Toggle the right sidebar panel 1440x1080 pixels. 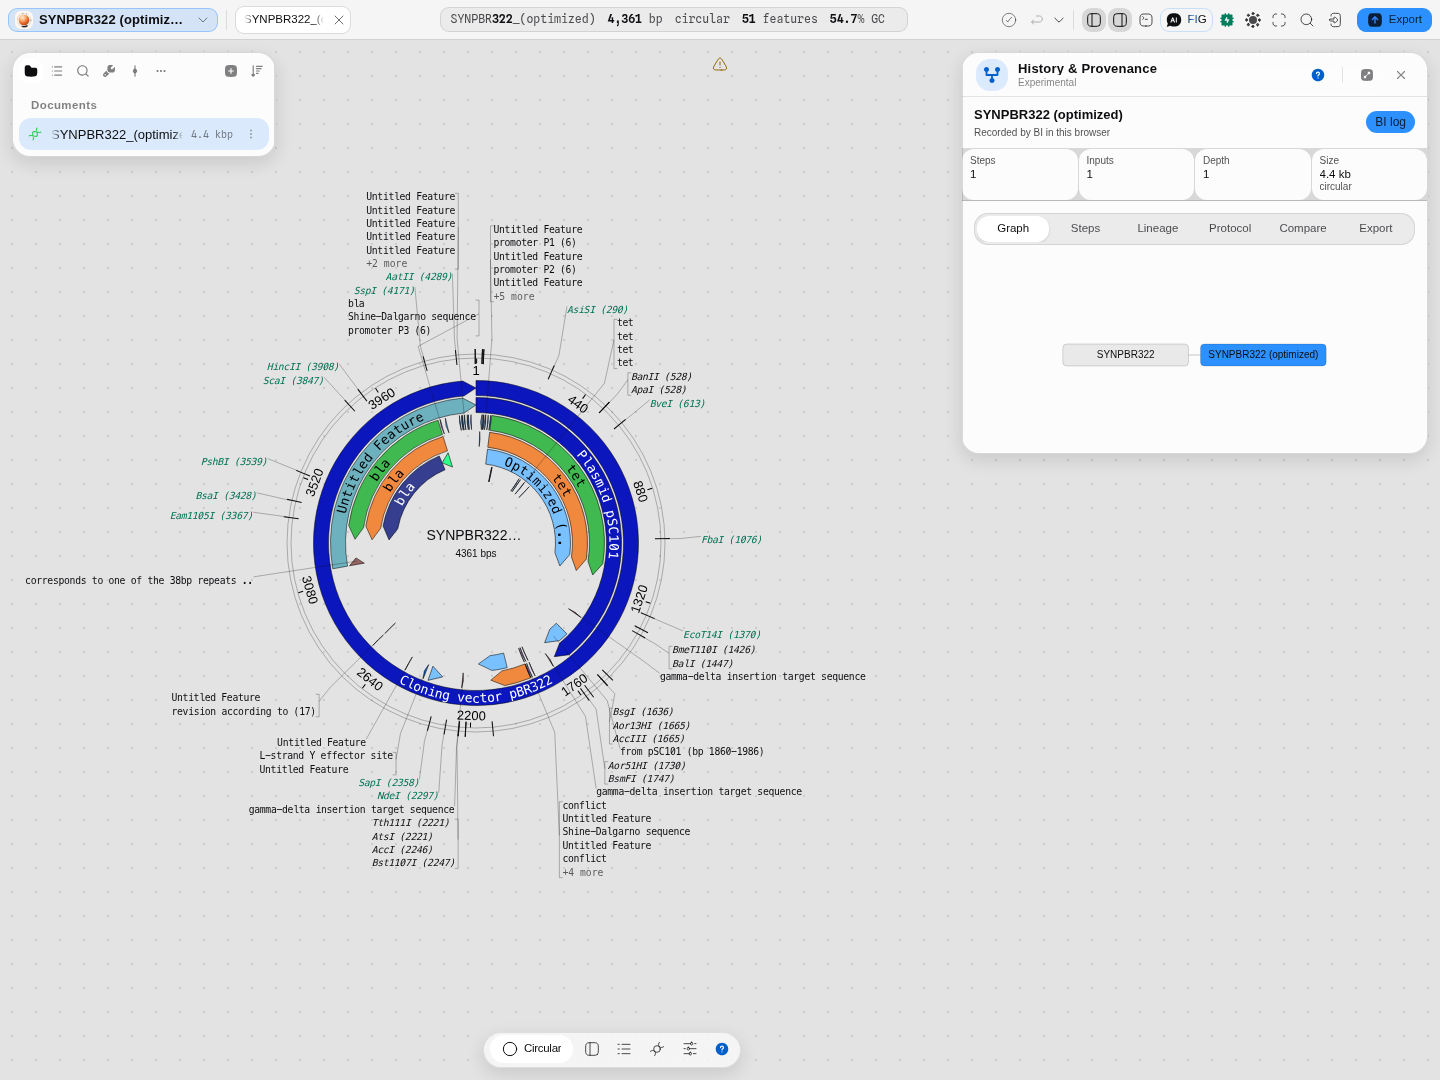(x=1120, y=20)
